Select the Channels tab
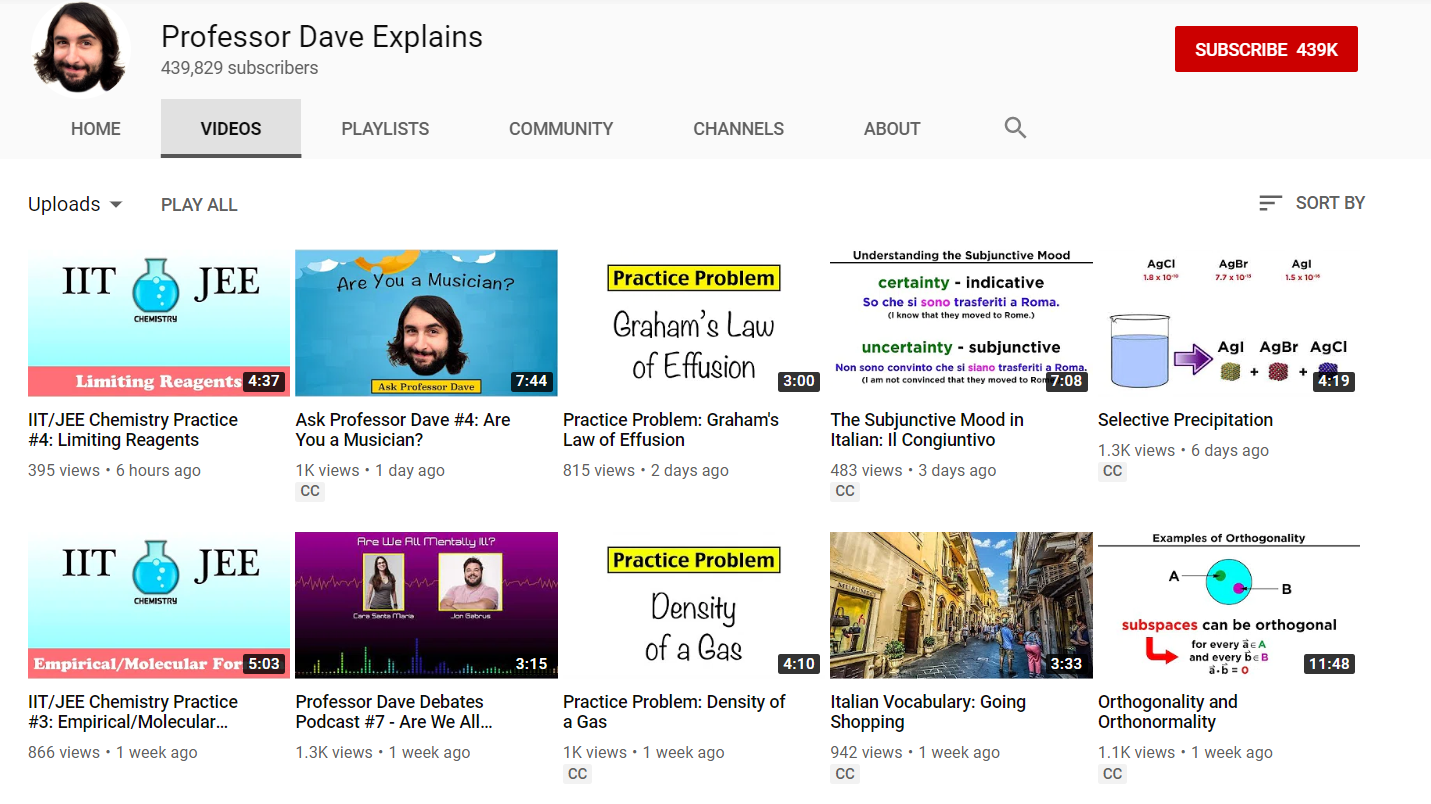 tap(738, 129)
